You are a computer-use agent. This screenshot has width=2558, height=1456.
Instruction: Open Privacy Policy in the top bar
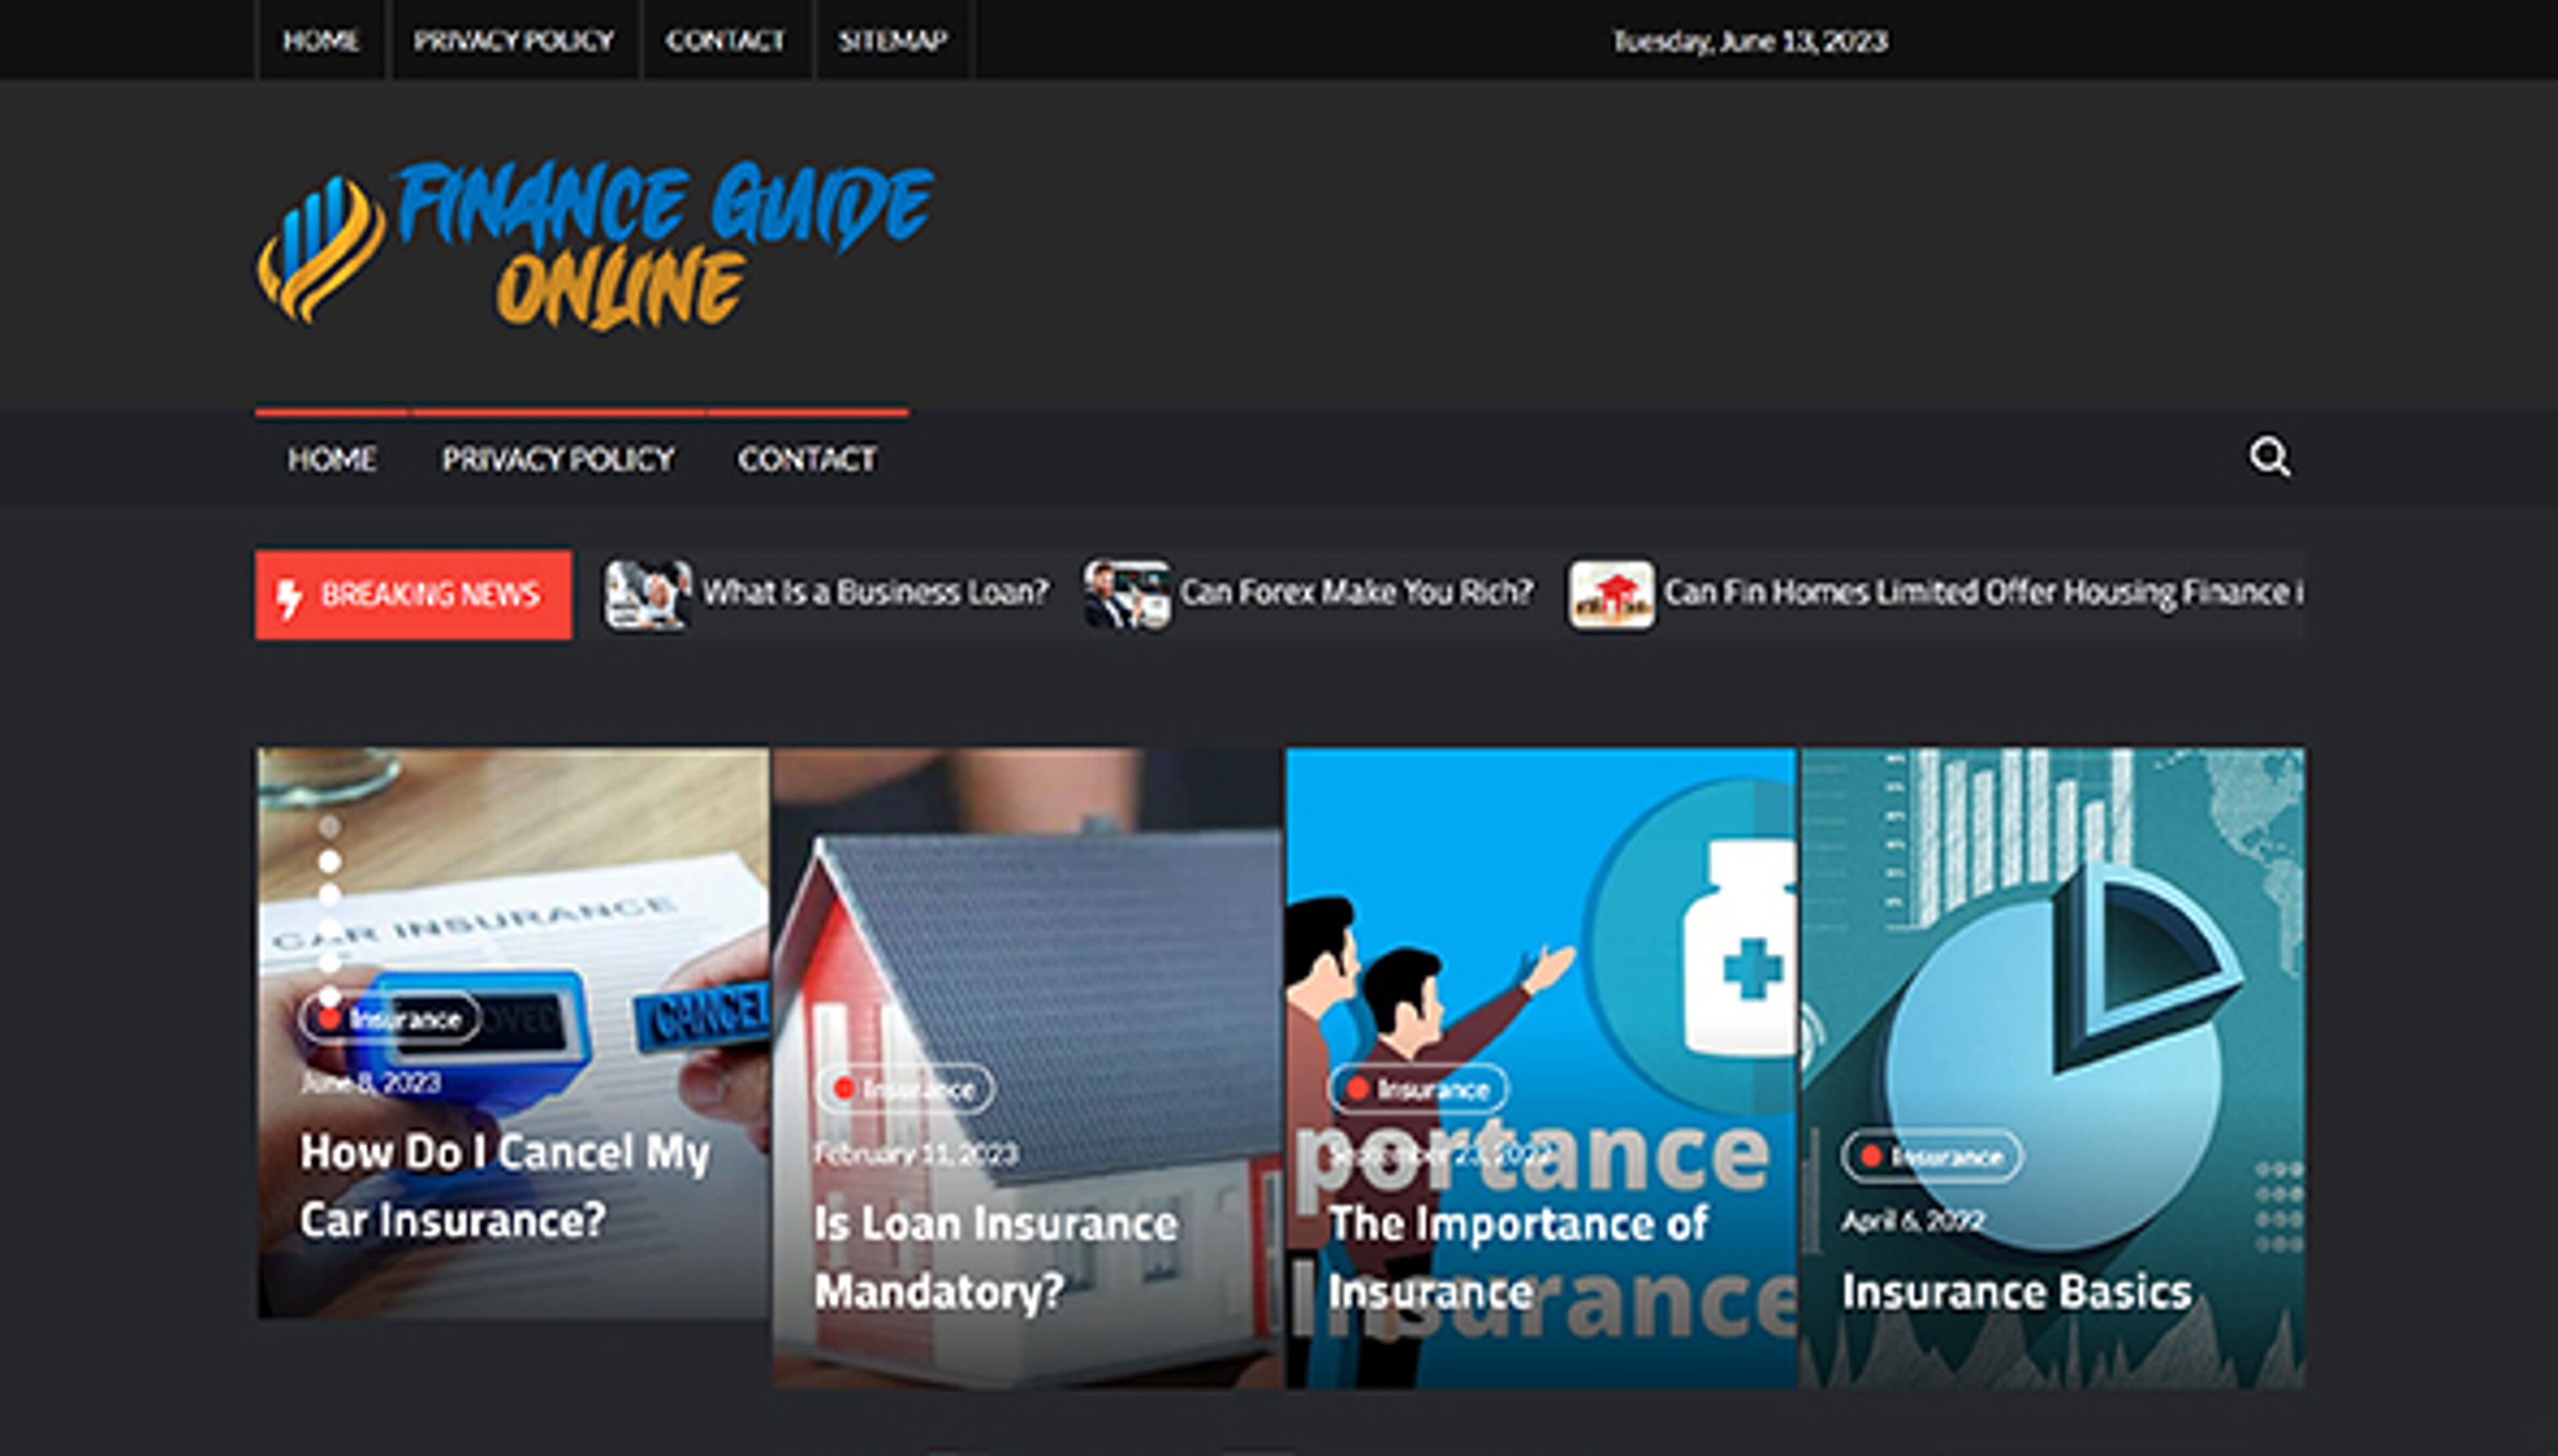pos(513,40)
